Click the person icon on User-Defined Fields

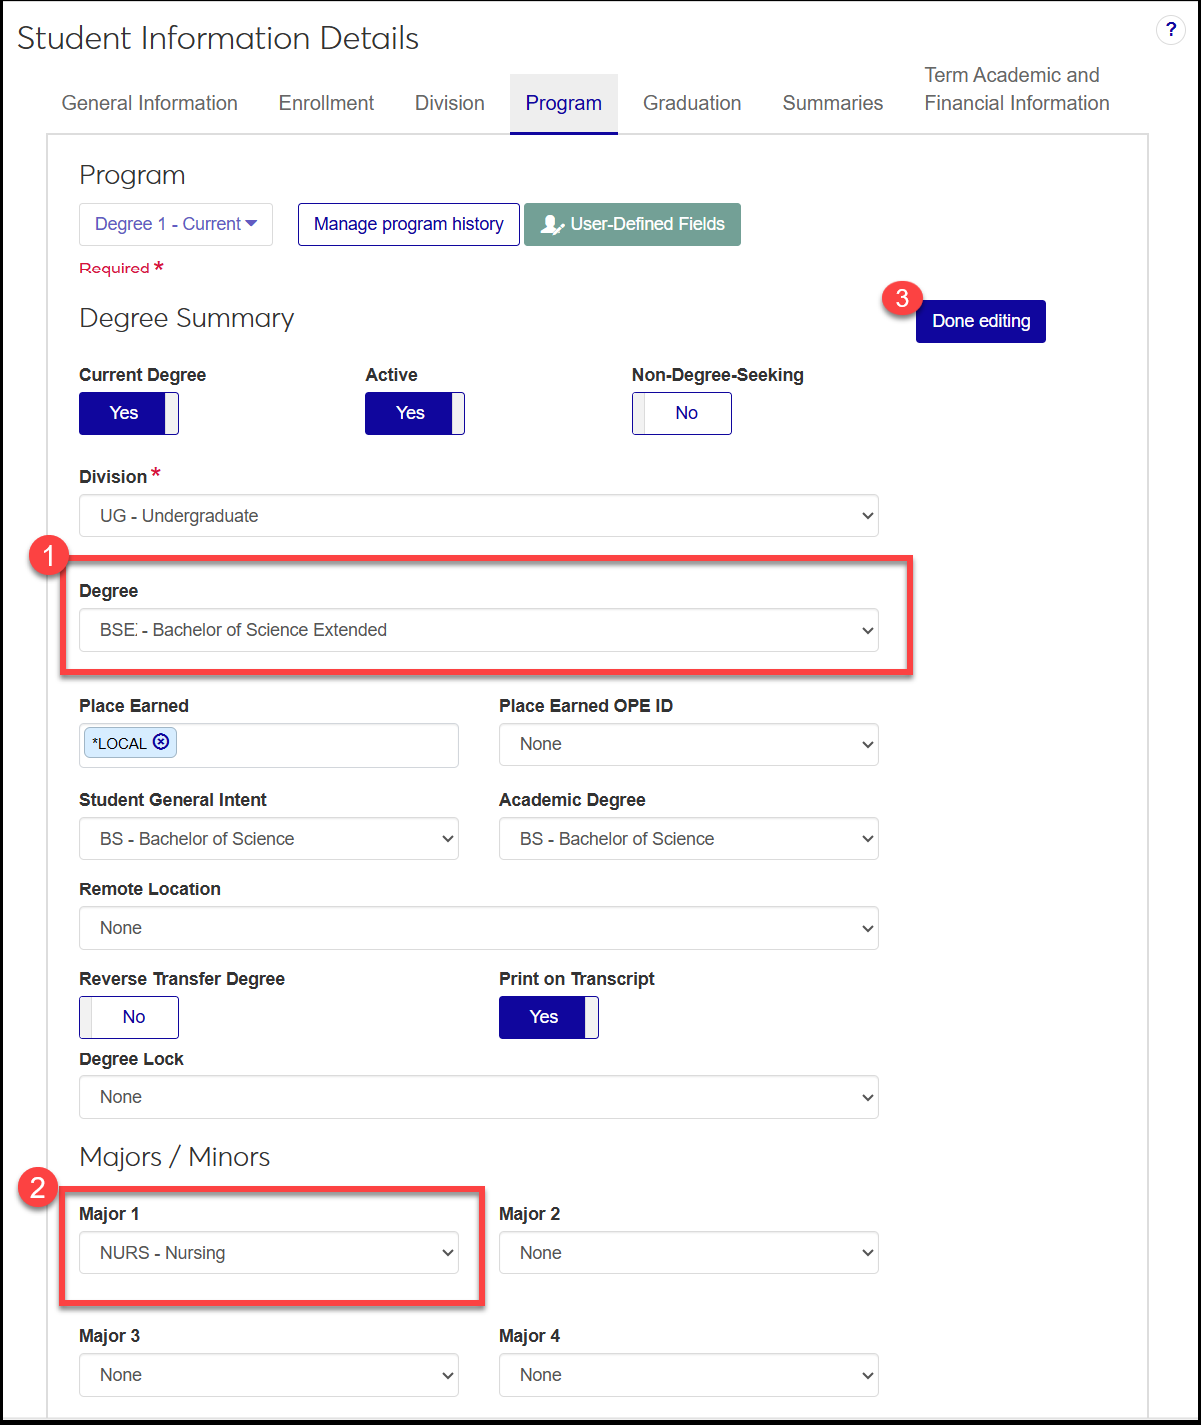tap(552, 224)
